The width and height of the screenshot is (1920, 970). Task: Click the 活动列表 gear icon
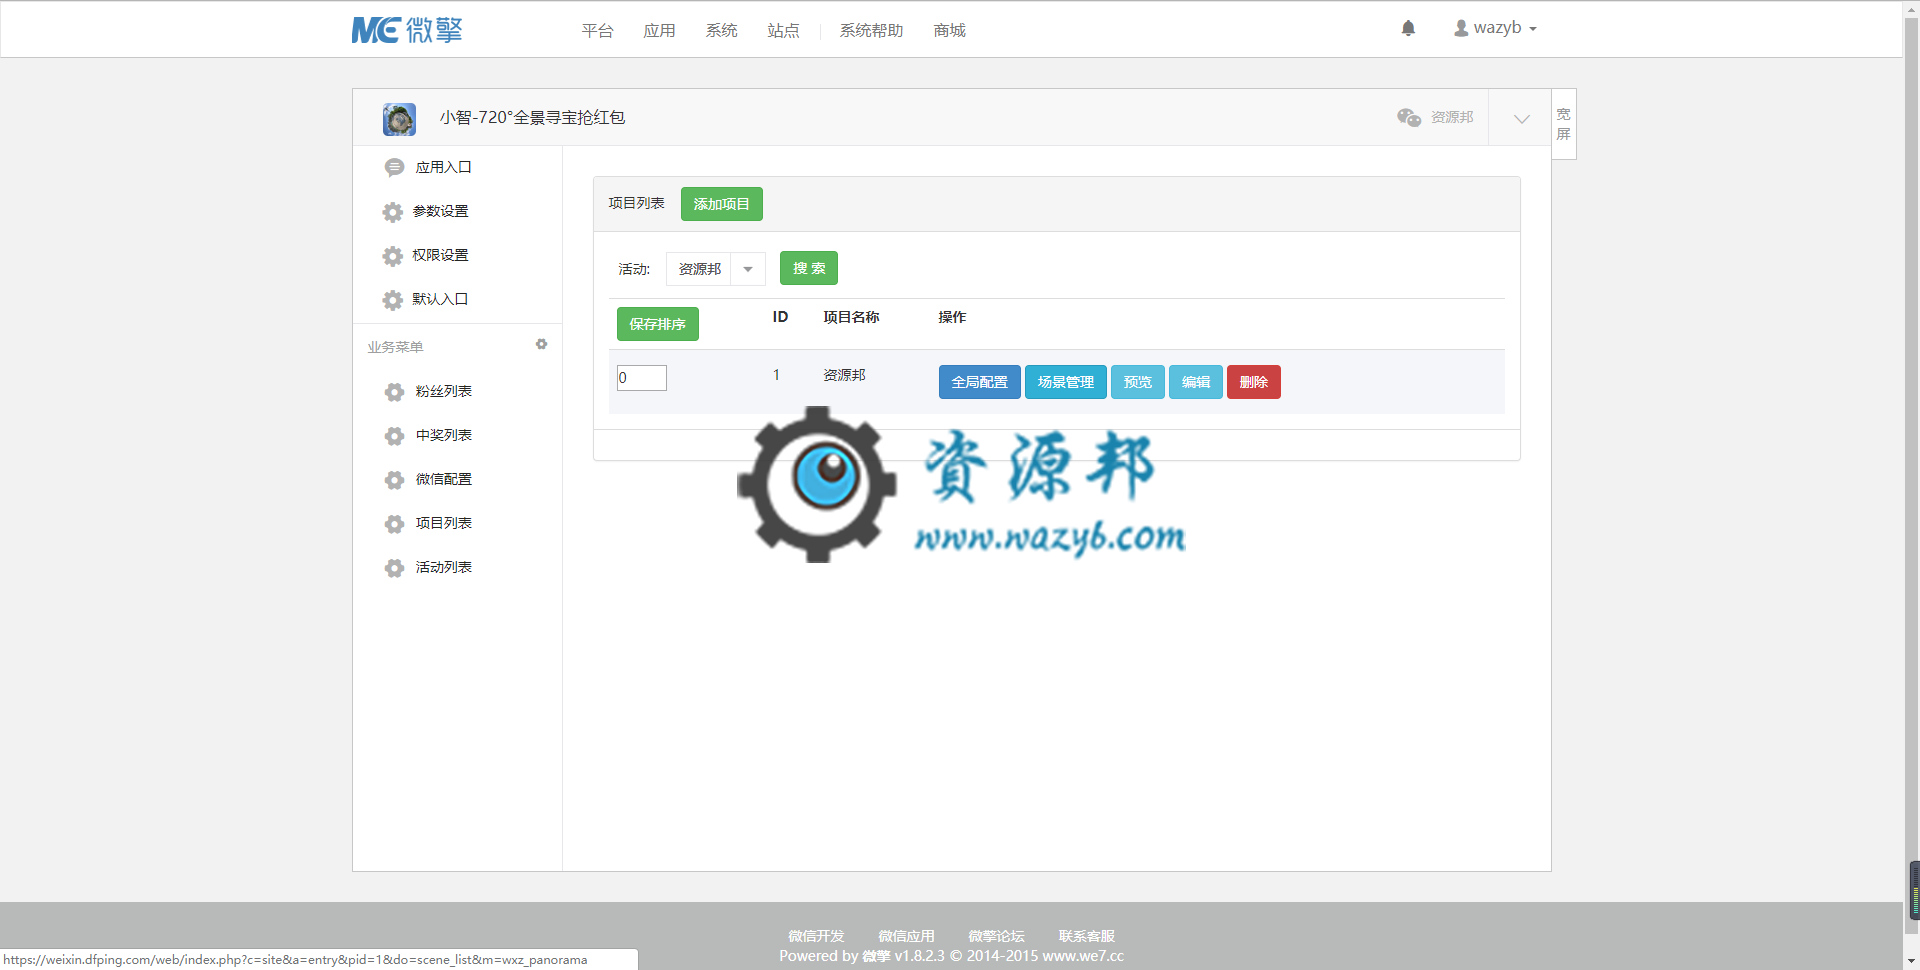pyautogui.click(x=394, y=568)
